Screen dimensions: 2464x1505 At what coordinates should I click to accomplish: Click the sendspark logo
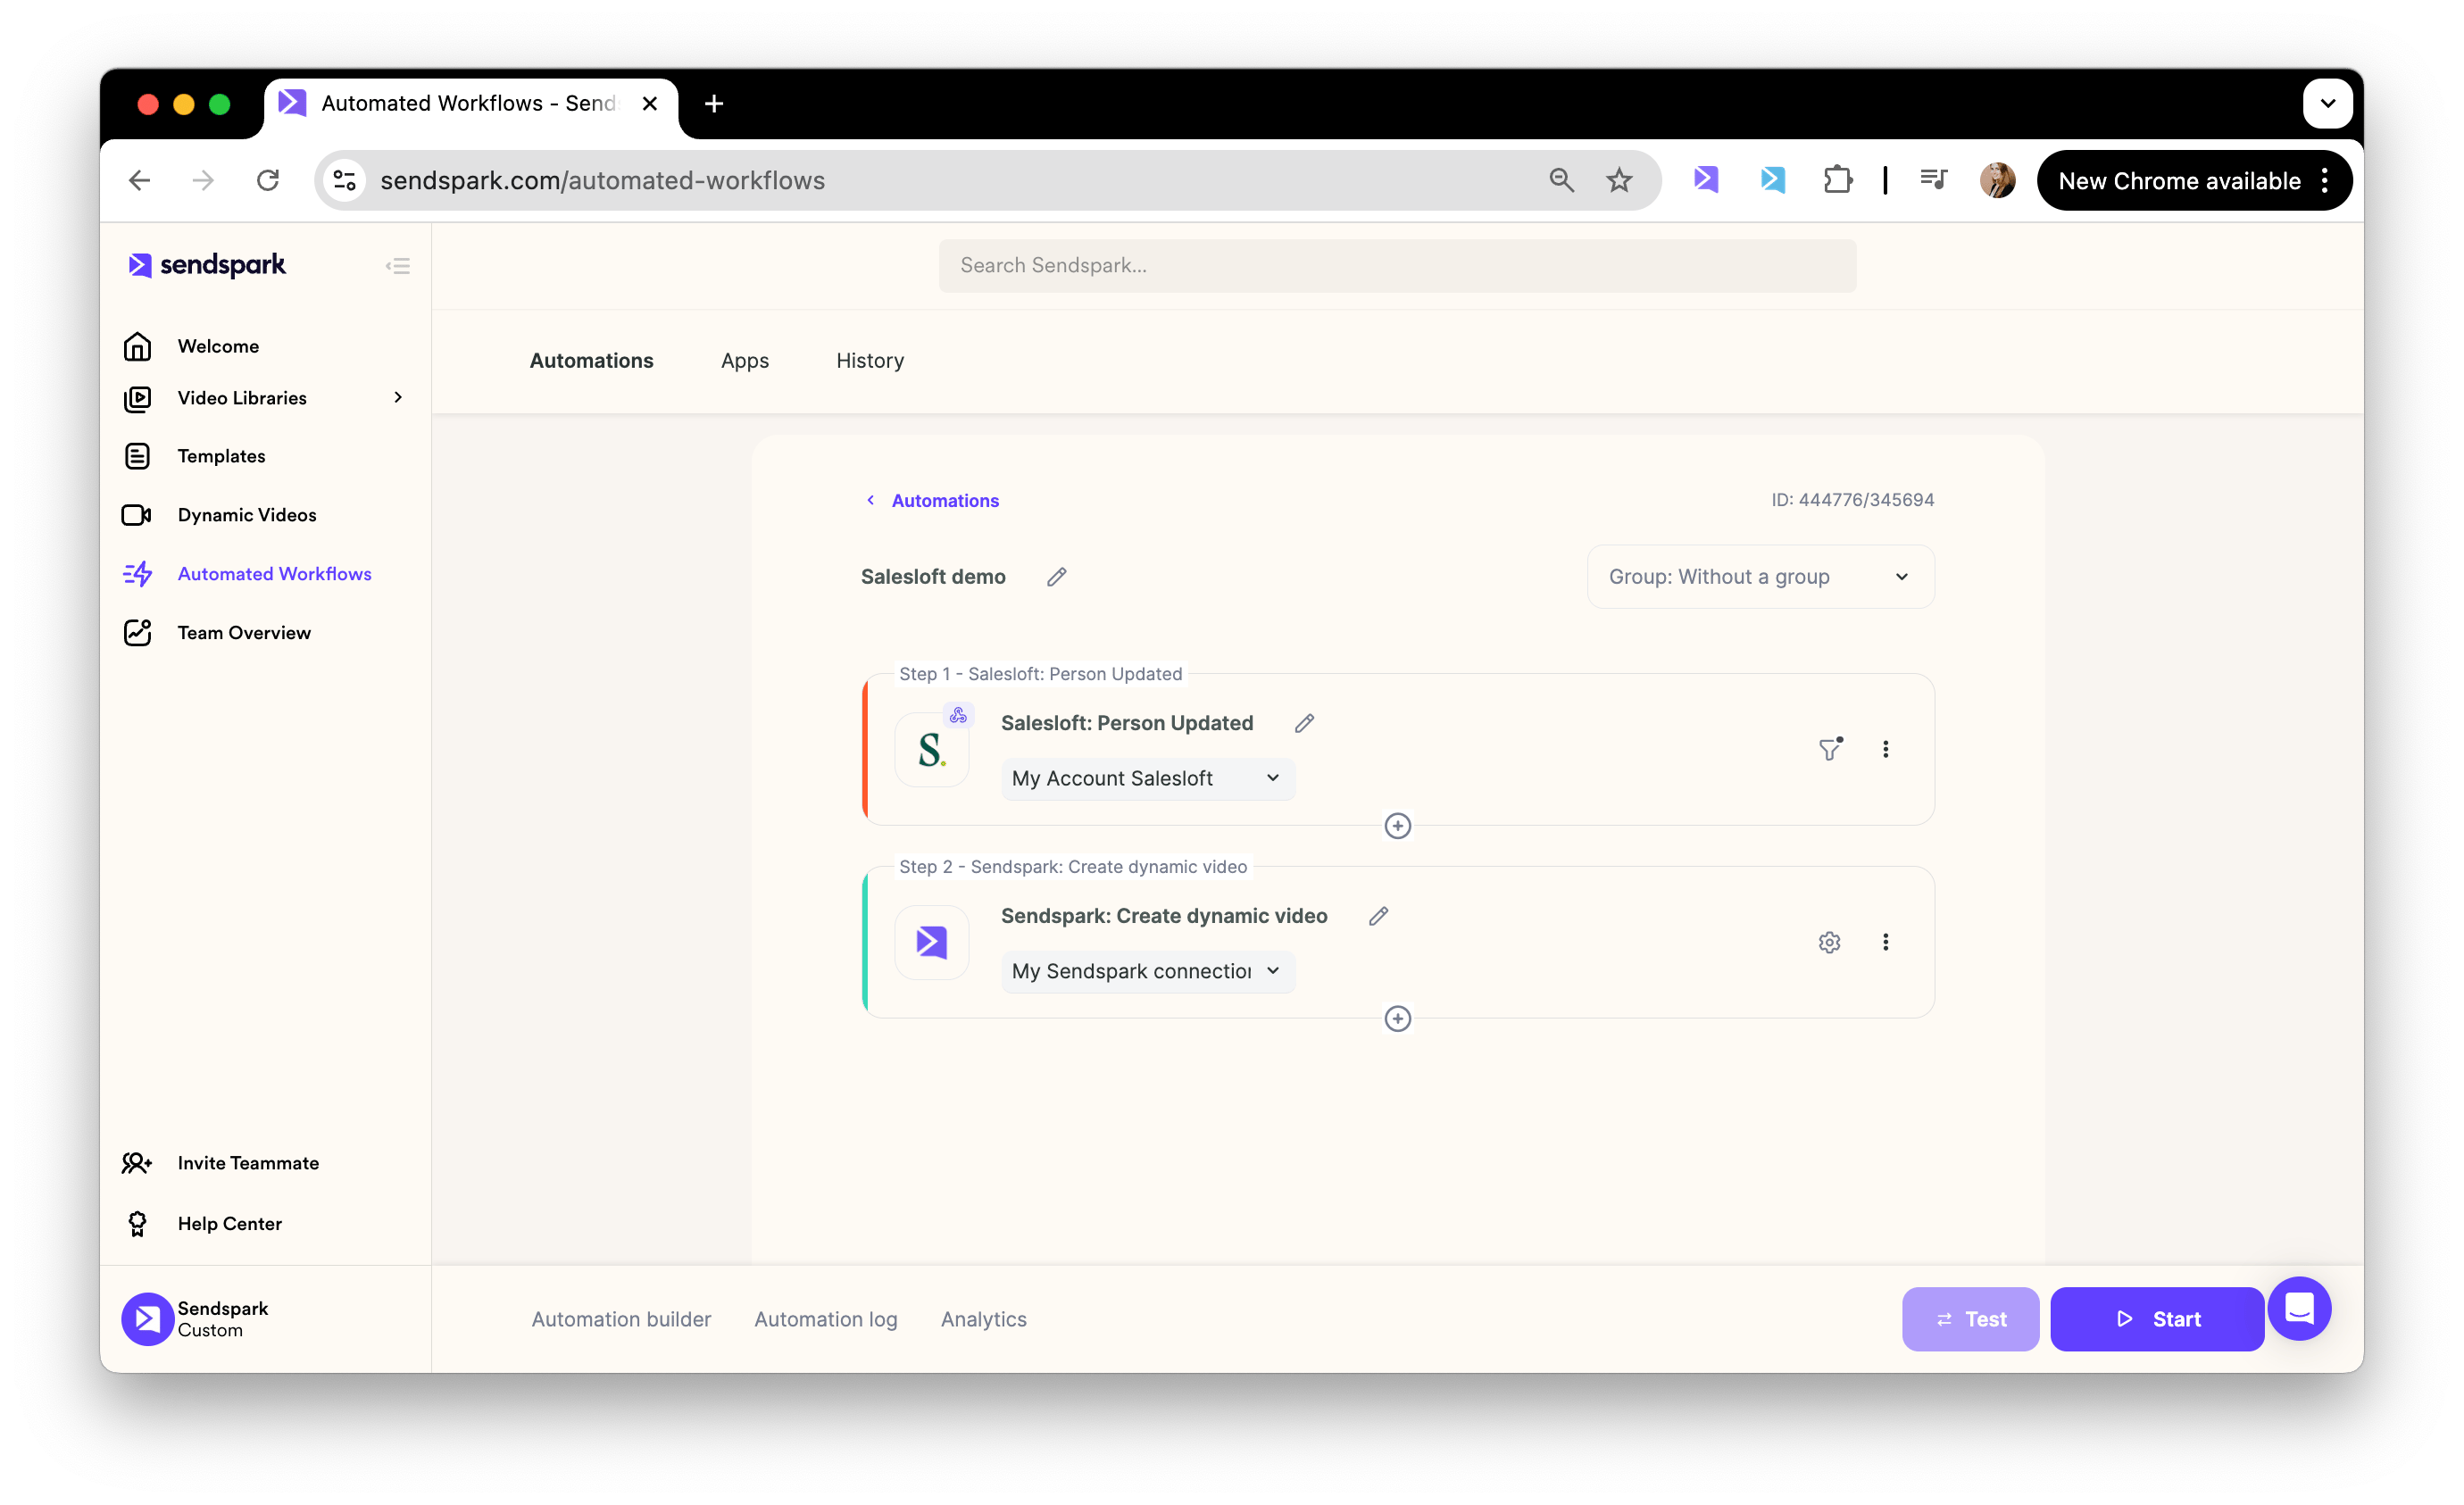point(207,265)
